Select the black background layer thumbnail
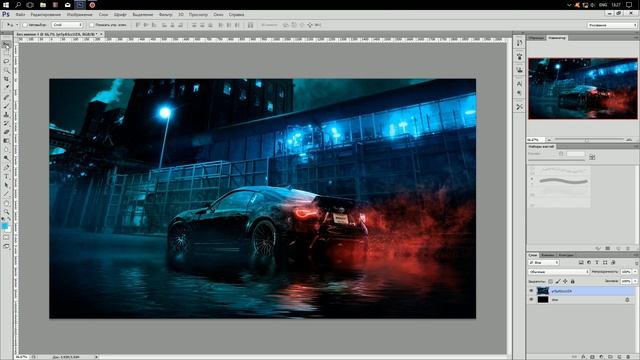Image resolution: width=640 pixels, height=360 pixels. click(543, 300)
